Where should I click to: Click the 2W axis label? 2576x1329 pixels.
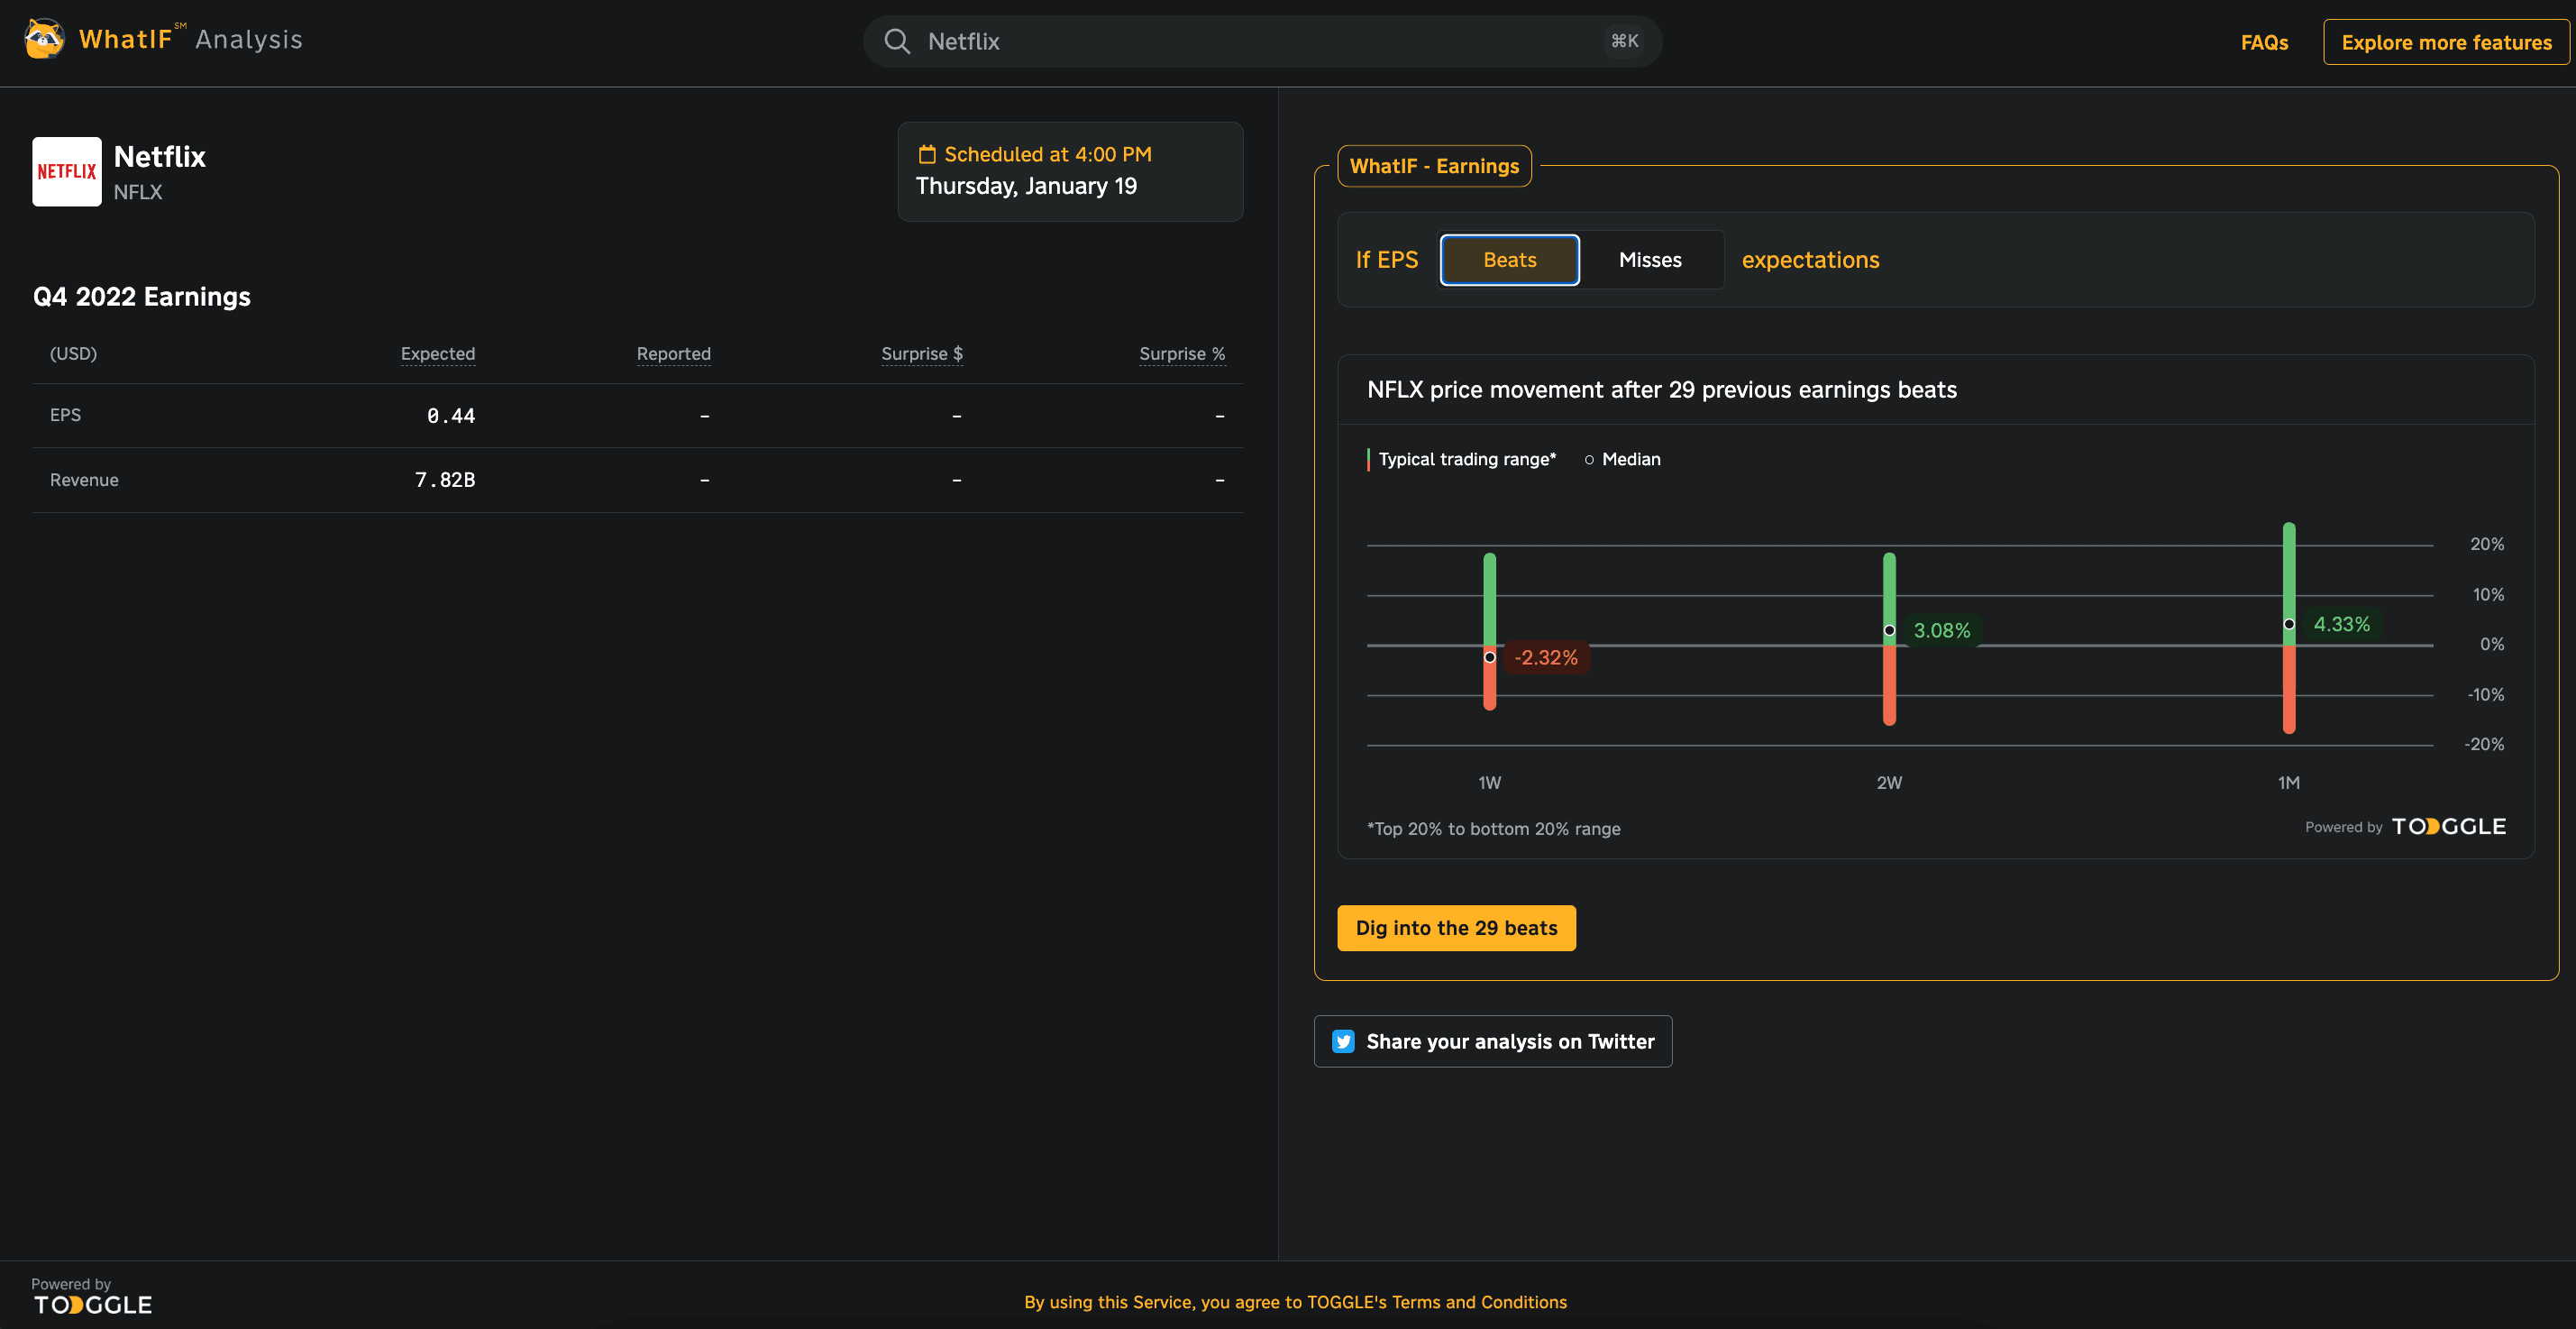(x=1889, y=782)
